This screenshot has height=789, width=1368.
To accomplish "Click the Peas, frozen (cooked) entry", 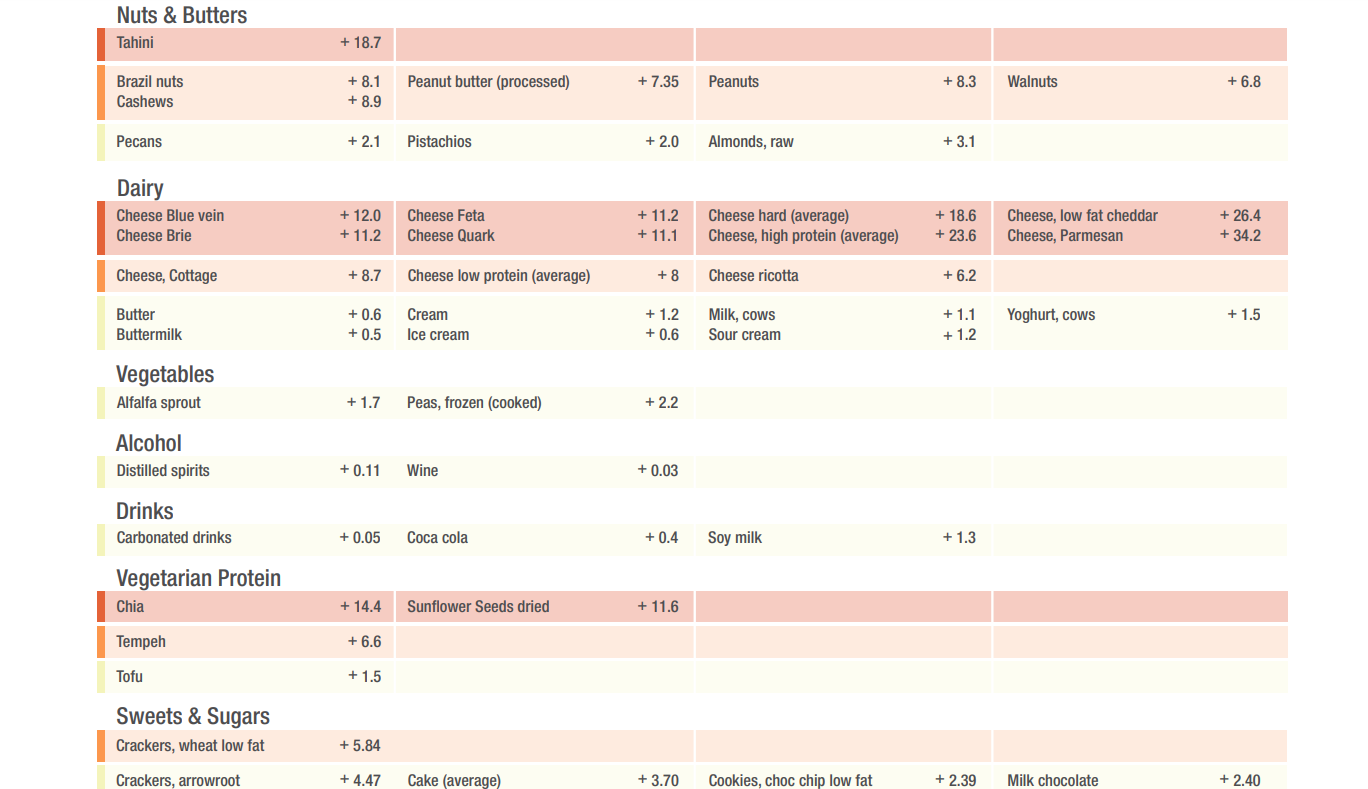I will point(474,403).
